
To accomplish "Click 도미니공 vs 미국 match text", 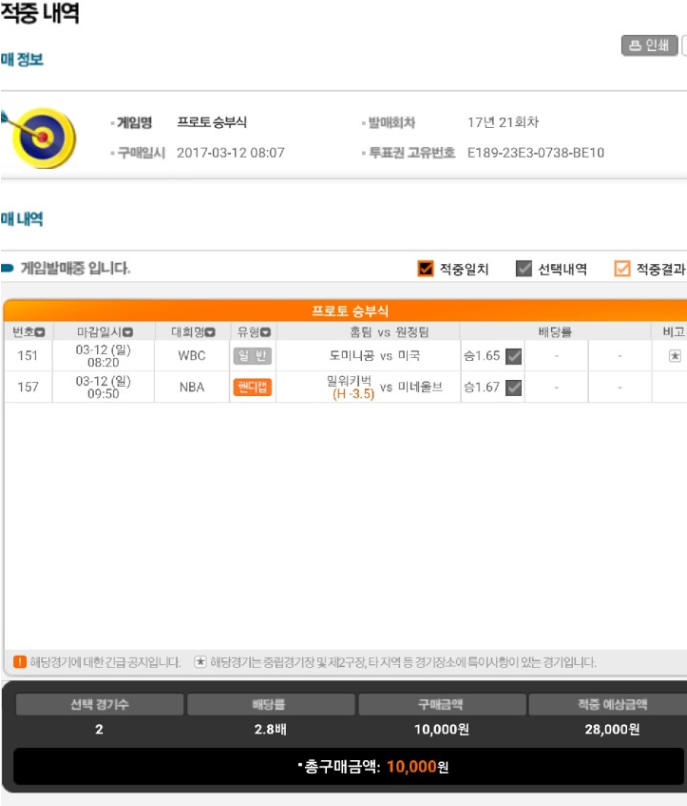I will [x=374, y=356].
